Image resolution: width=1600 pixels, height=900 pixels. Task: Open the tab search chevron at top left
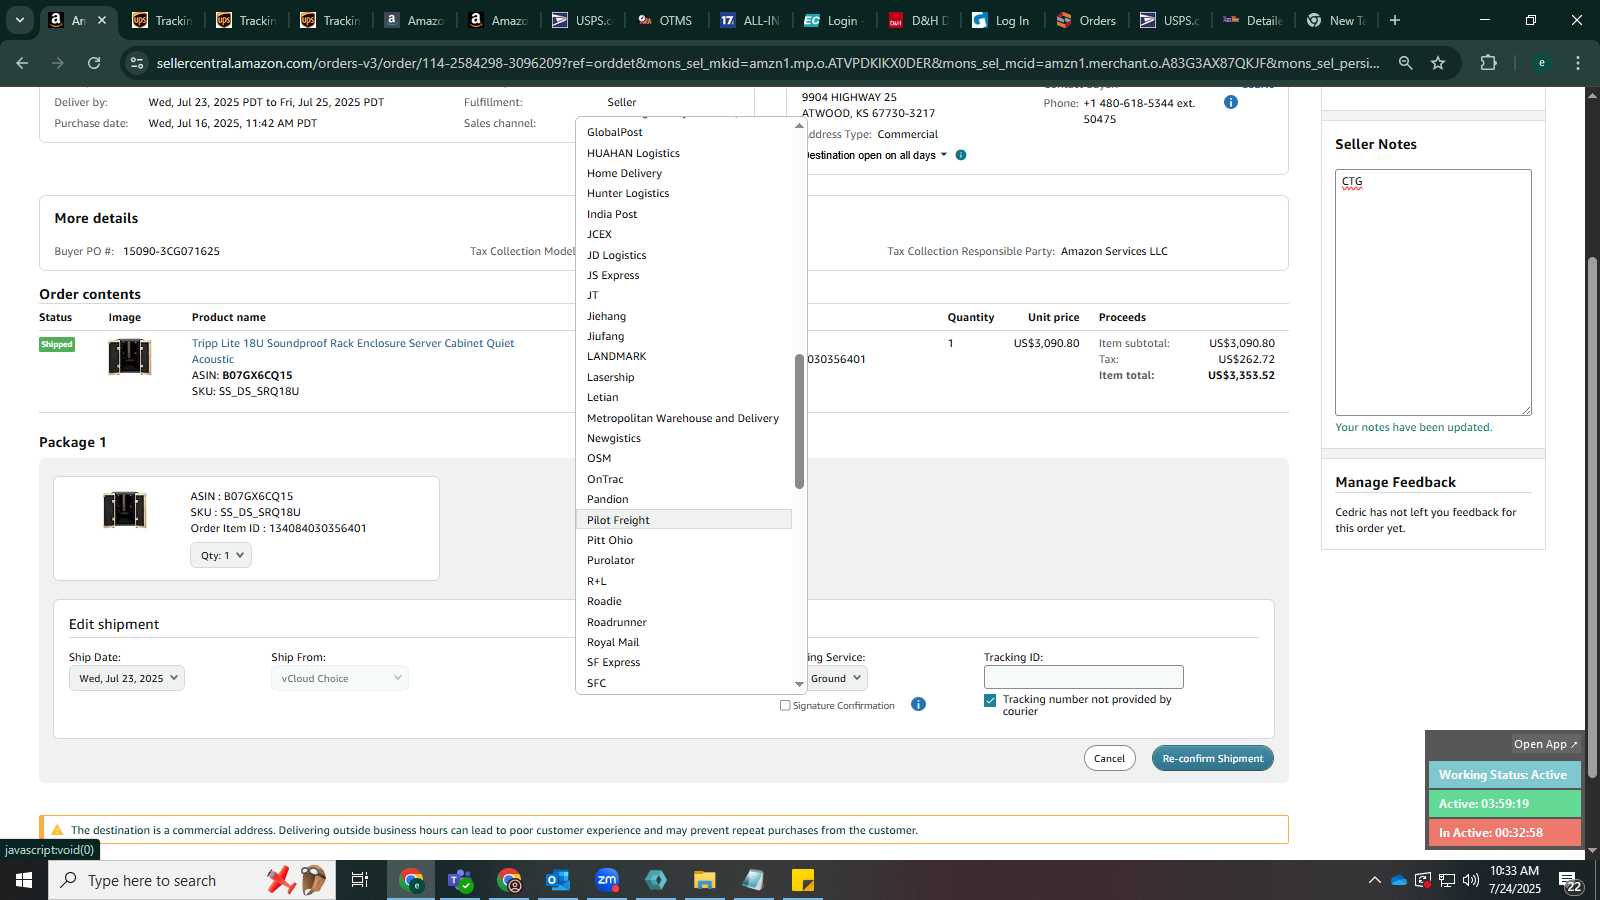19,20
